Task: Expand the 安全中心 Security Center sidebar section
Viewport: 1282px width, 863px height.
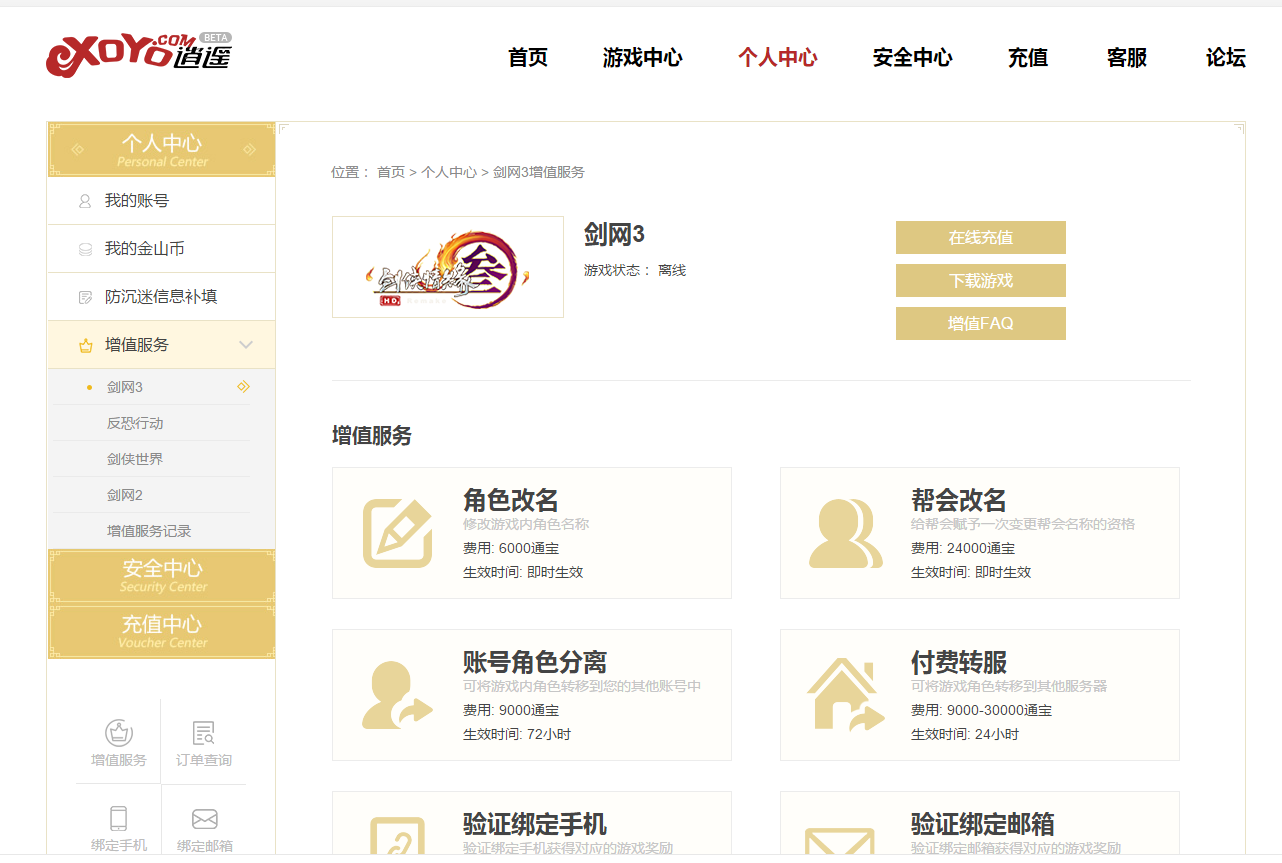Action: (x=162, y=576)
